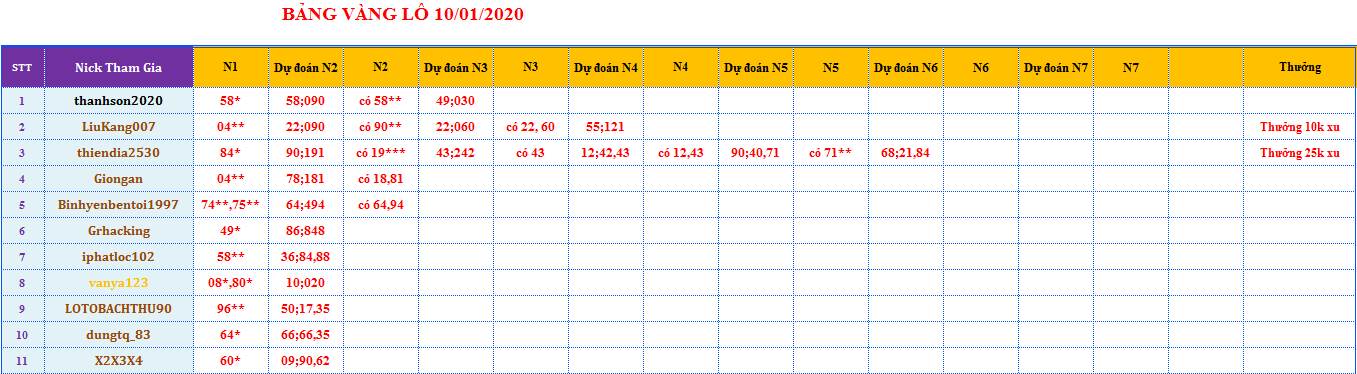Click the title BẢNG VÀNG LÔ 10/01/2020
Viewport: 1357px width, 374px height.
[402, 15]
